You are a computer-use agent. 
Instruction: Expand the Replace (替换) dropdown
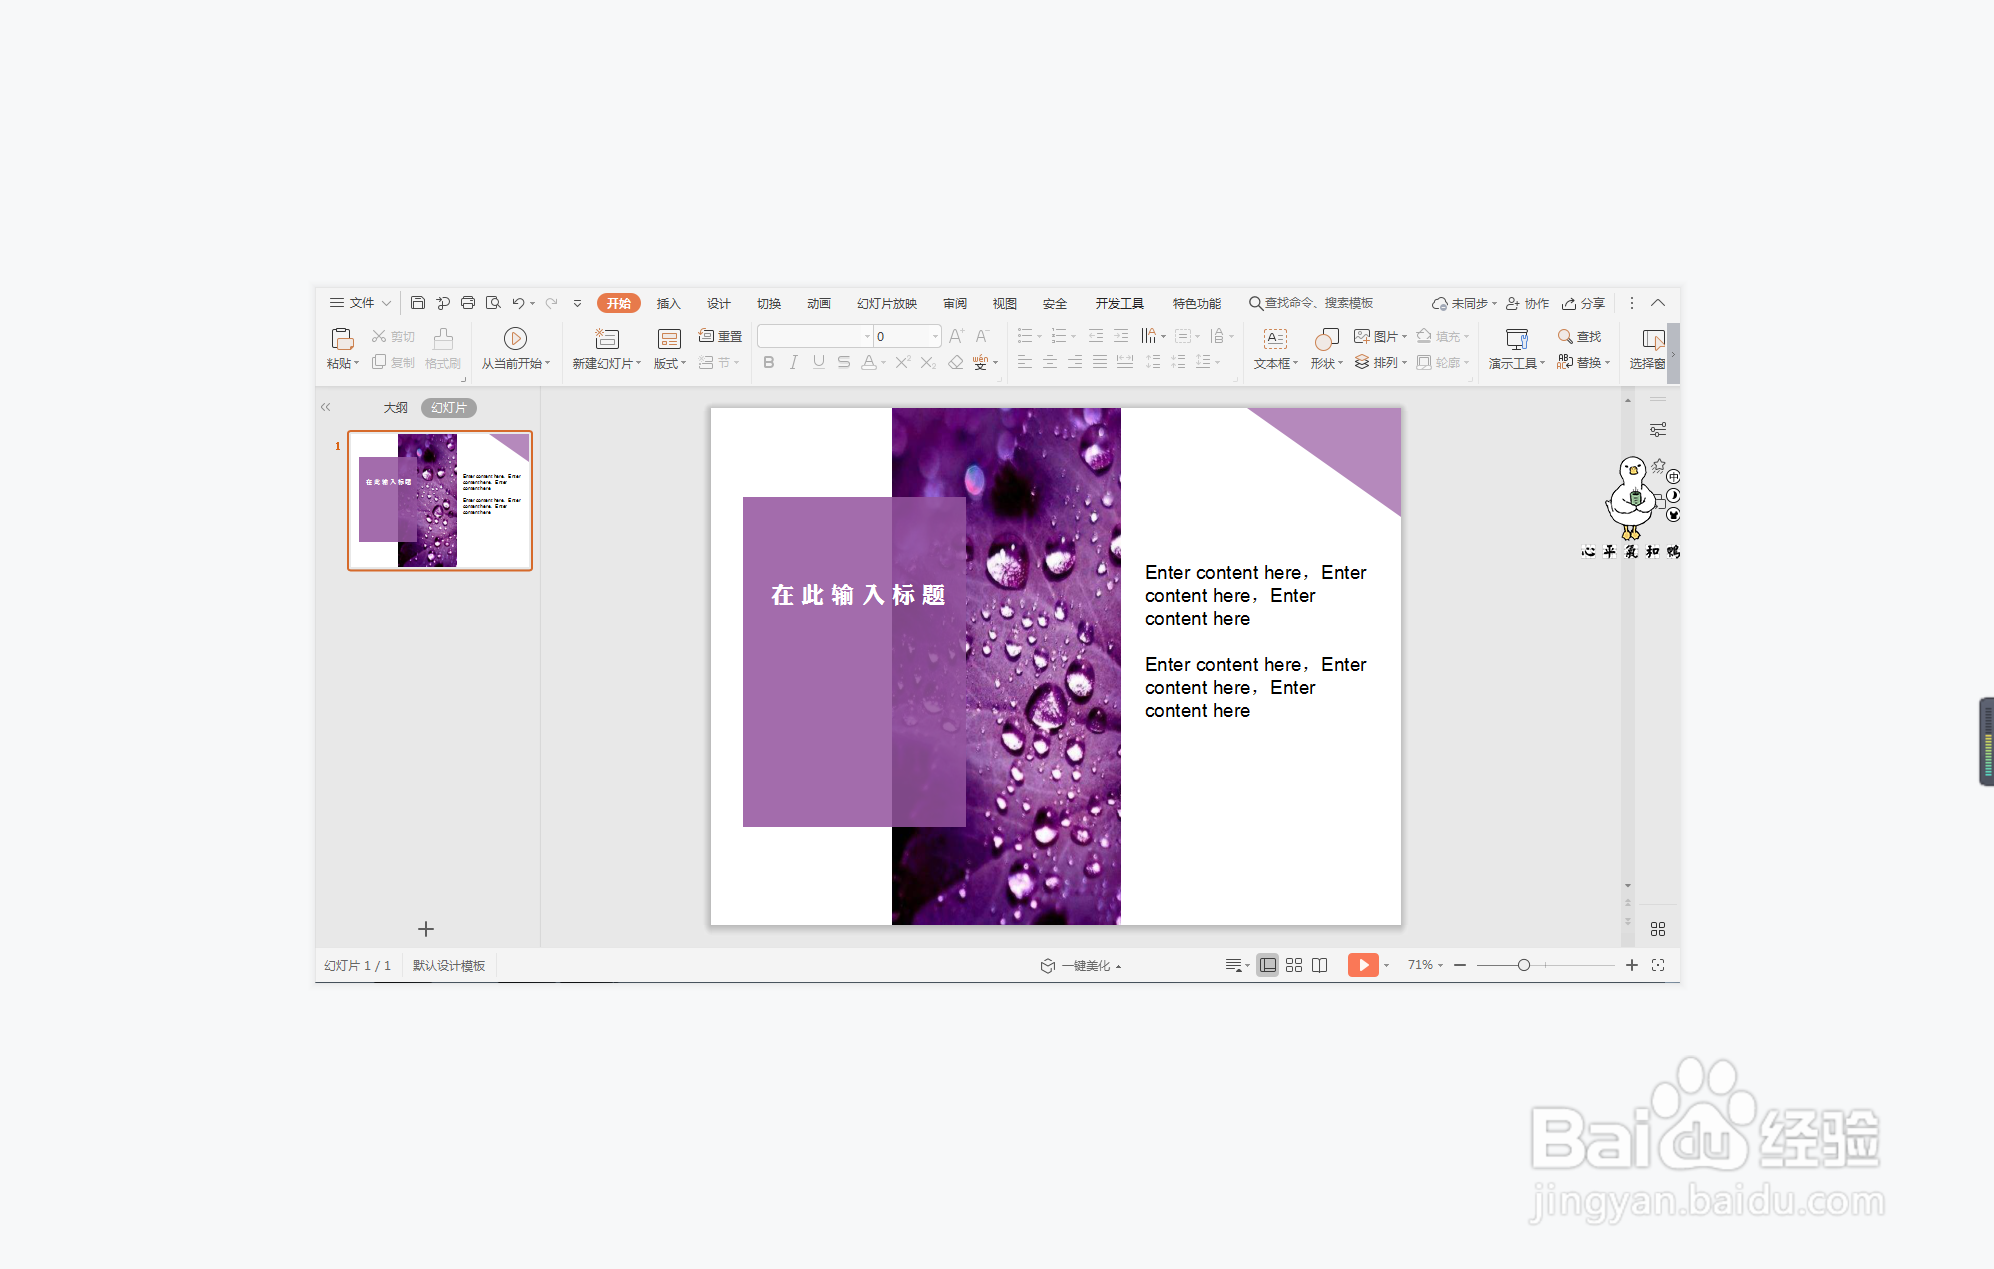tap(1607, 363)
